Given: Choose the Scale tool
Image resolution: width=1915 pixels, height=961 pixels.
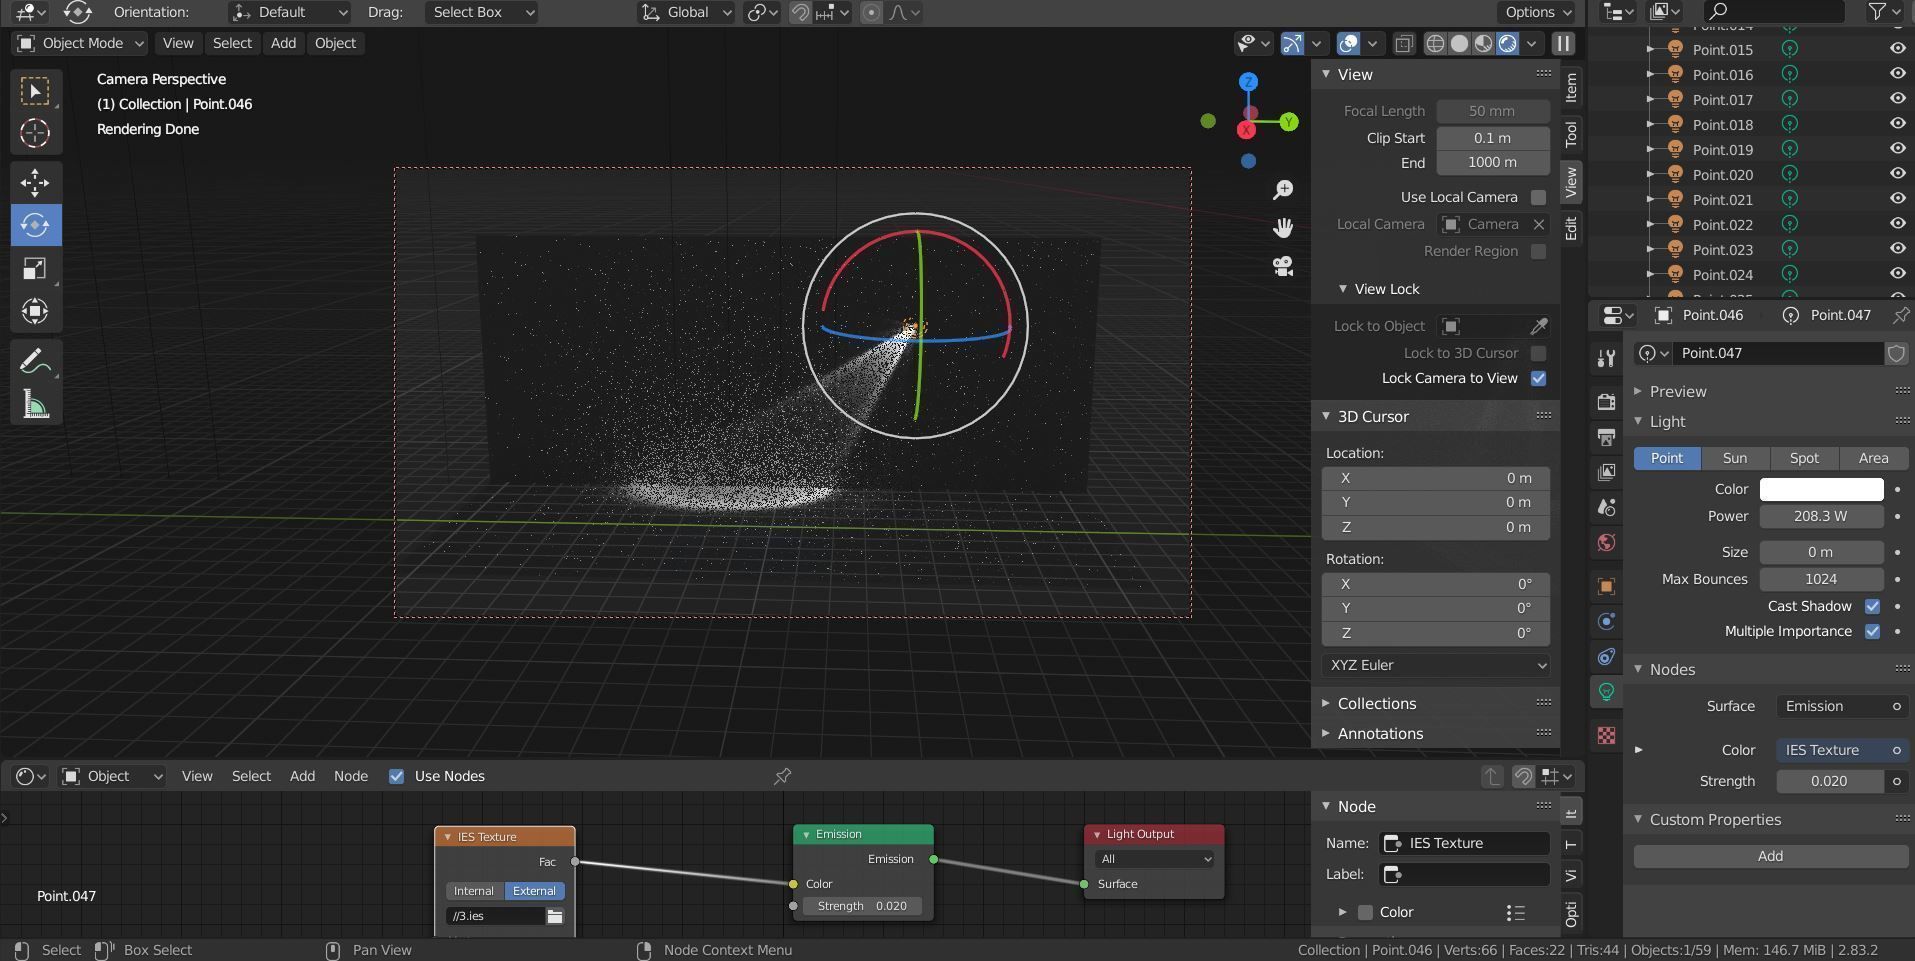Looking at the screenshot, I should 35,268.
